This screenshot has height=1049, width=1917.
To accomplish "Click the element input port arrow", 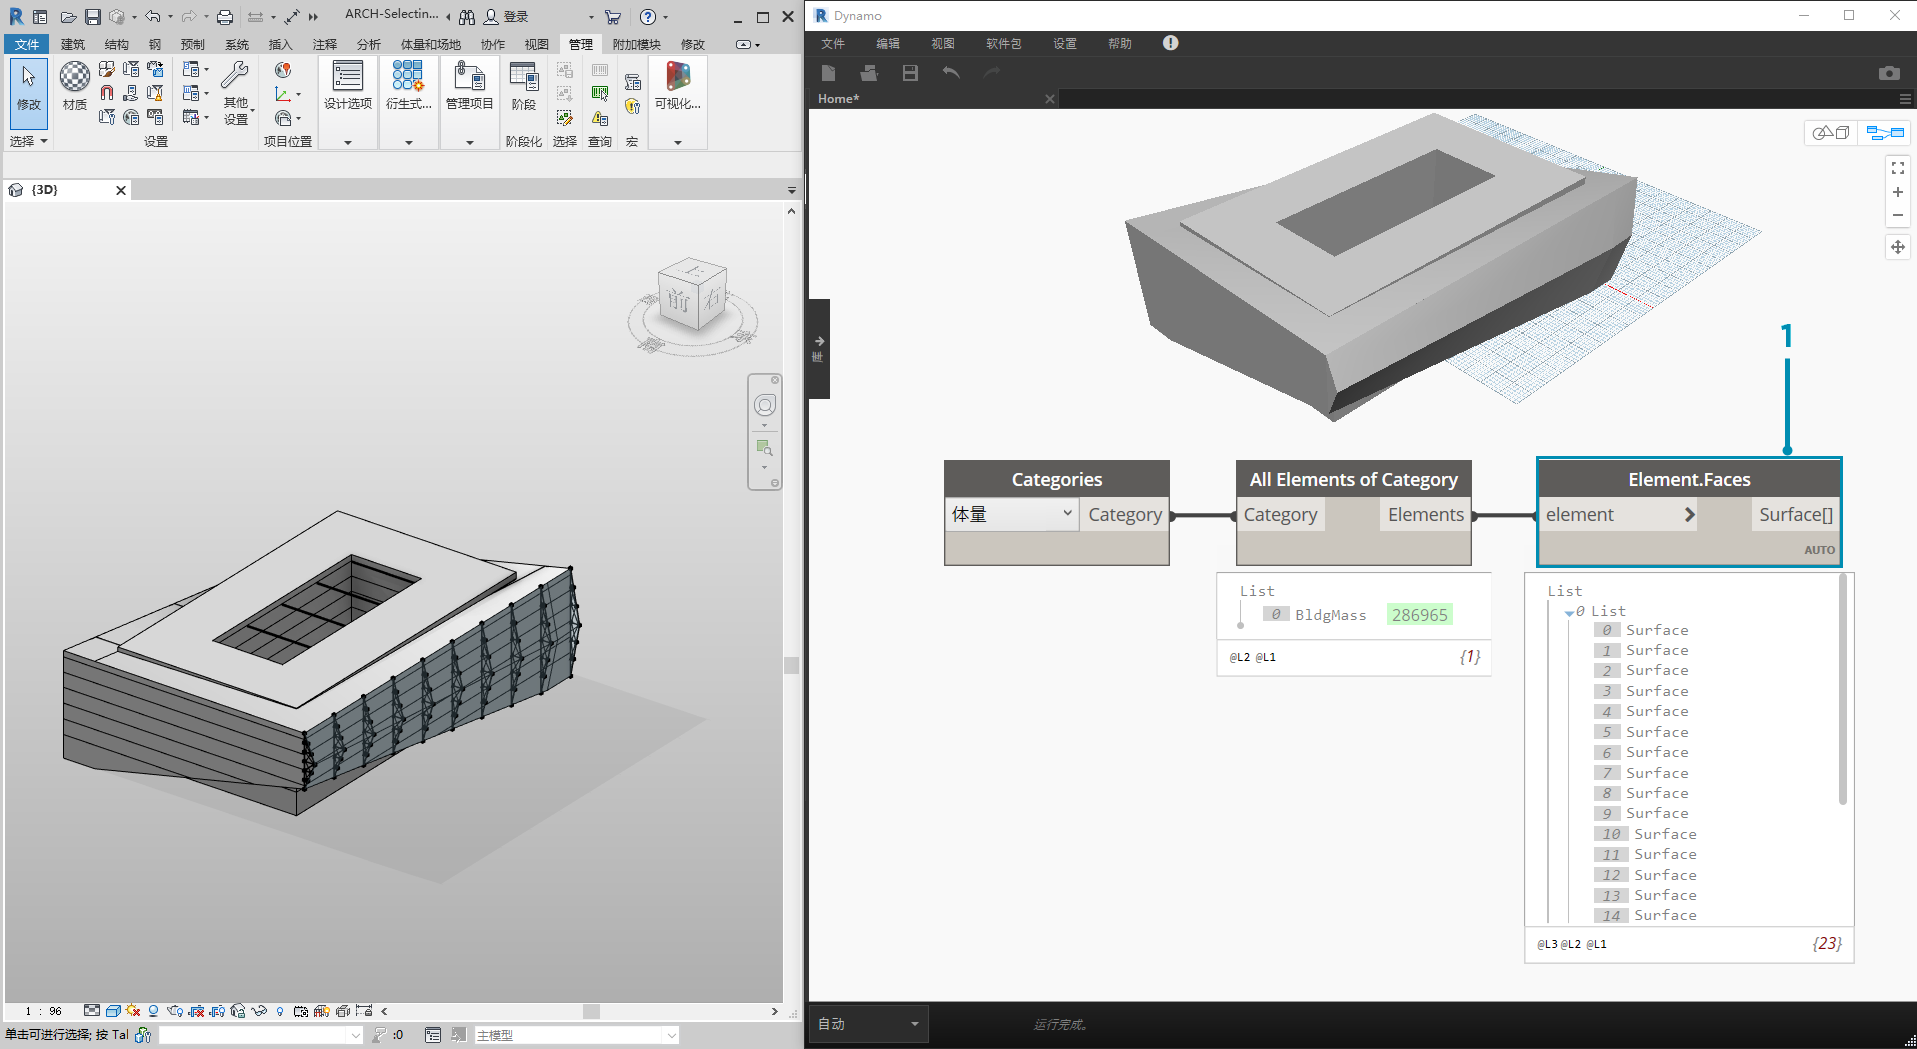I will click(x=1689, y=515).
